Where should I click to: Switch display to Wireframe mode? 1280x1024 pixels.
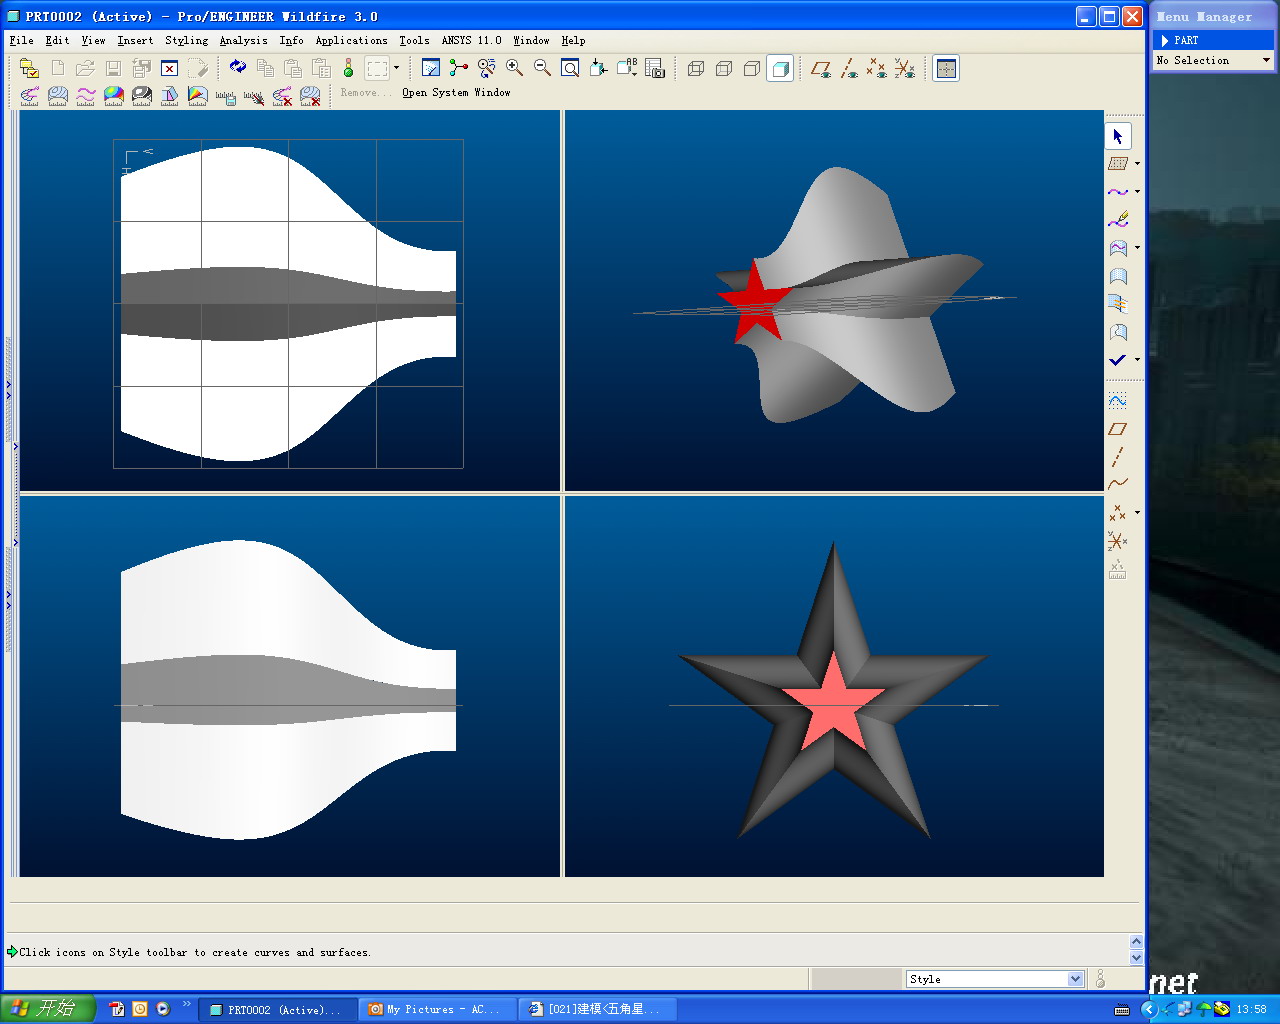pos(696,68)
